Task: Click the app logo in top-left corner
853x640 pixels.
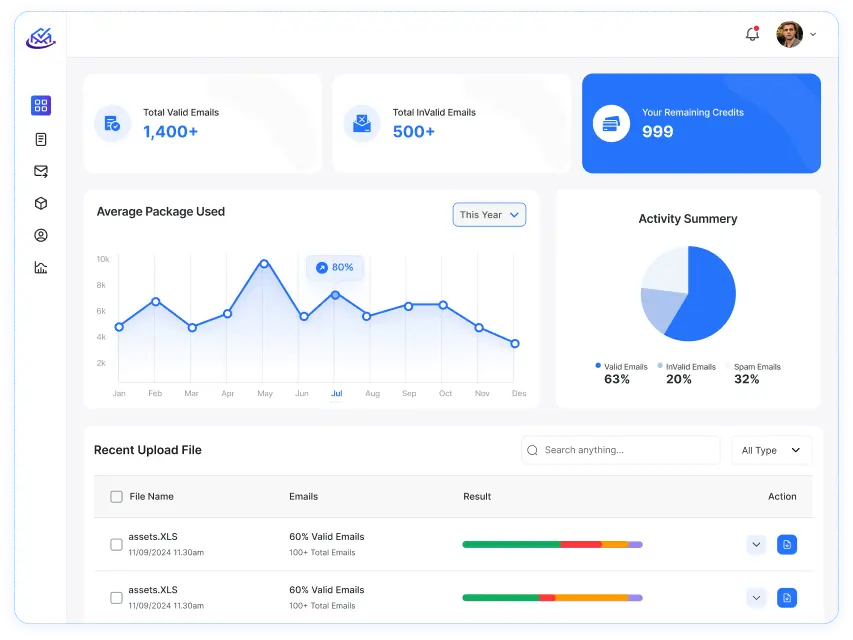Action: [x=41, y=38]
